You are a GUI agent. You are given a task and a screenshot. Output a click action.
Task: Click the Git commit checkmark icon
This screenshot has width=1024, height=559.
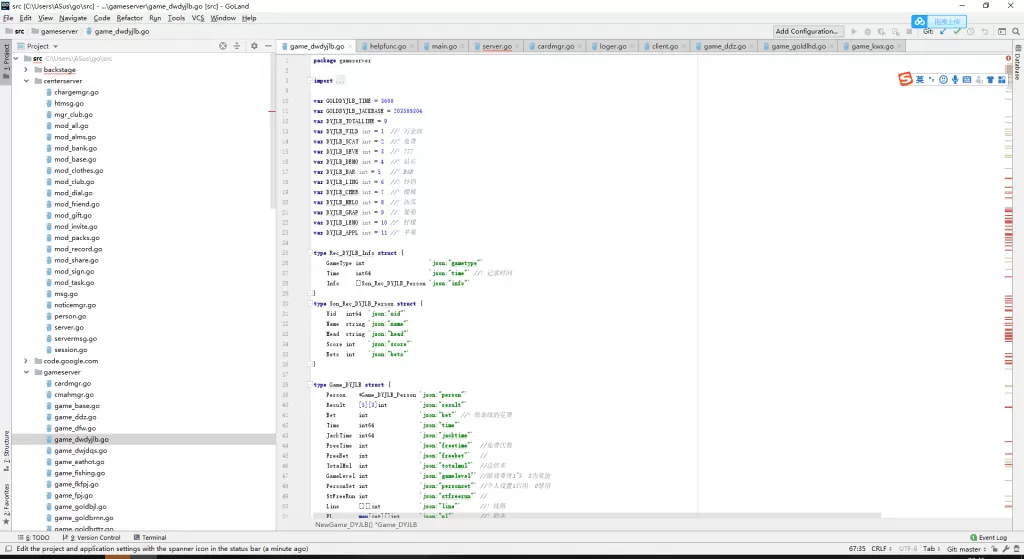click(x=957, y=31)
